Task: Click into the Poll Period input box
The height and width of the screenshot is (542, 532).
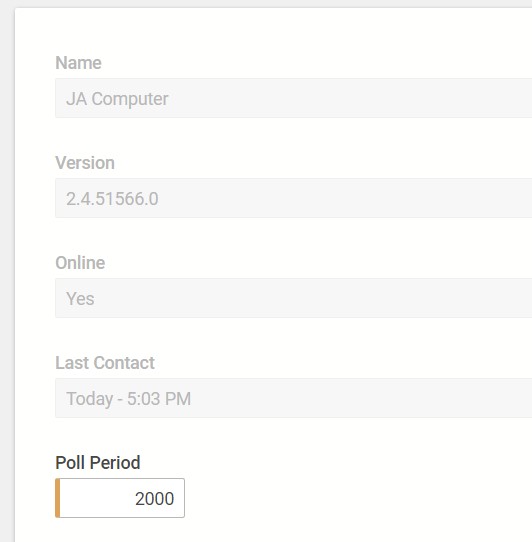Action: tap(120, 498)
